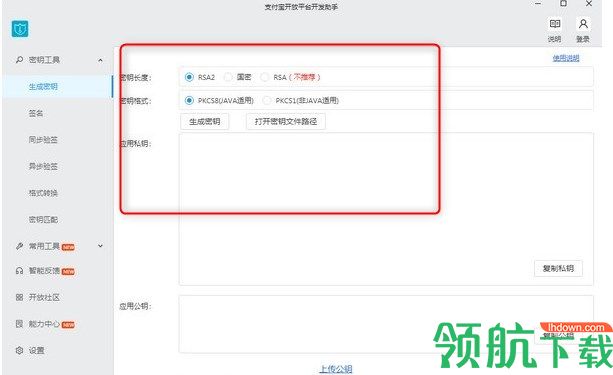Image resolution: width=613 pixels, height=375 pixels.
Task: Click the 密钥工具 key icon
Action: tap(19, 60)
